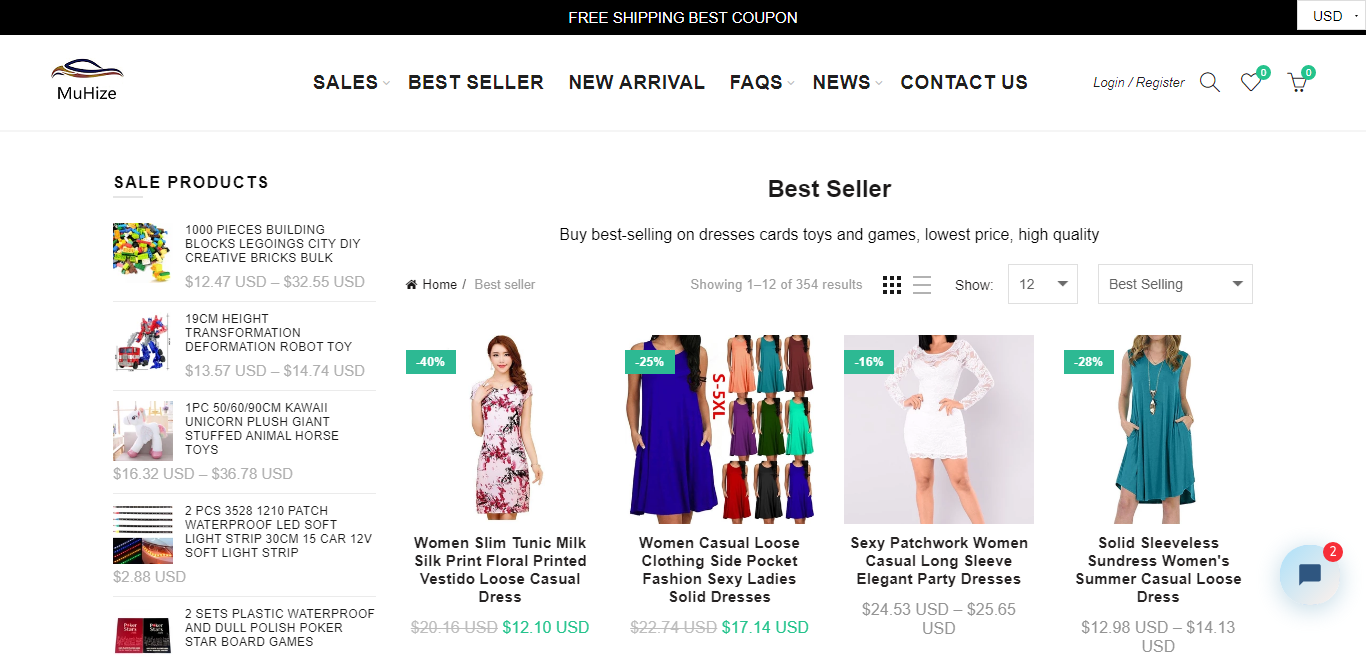The image size is (1366, 657).
Task: Open Solid Sleeveless Sundress title
Action: point(1158,570)
